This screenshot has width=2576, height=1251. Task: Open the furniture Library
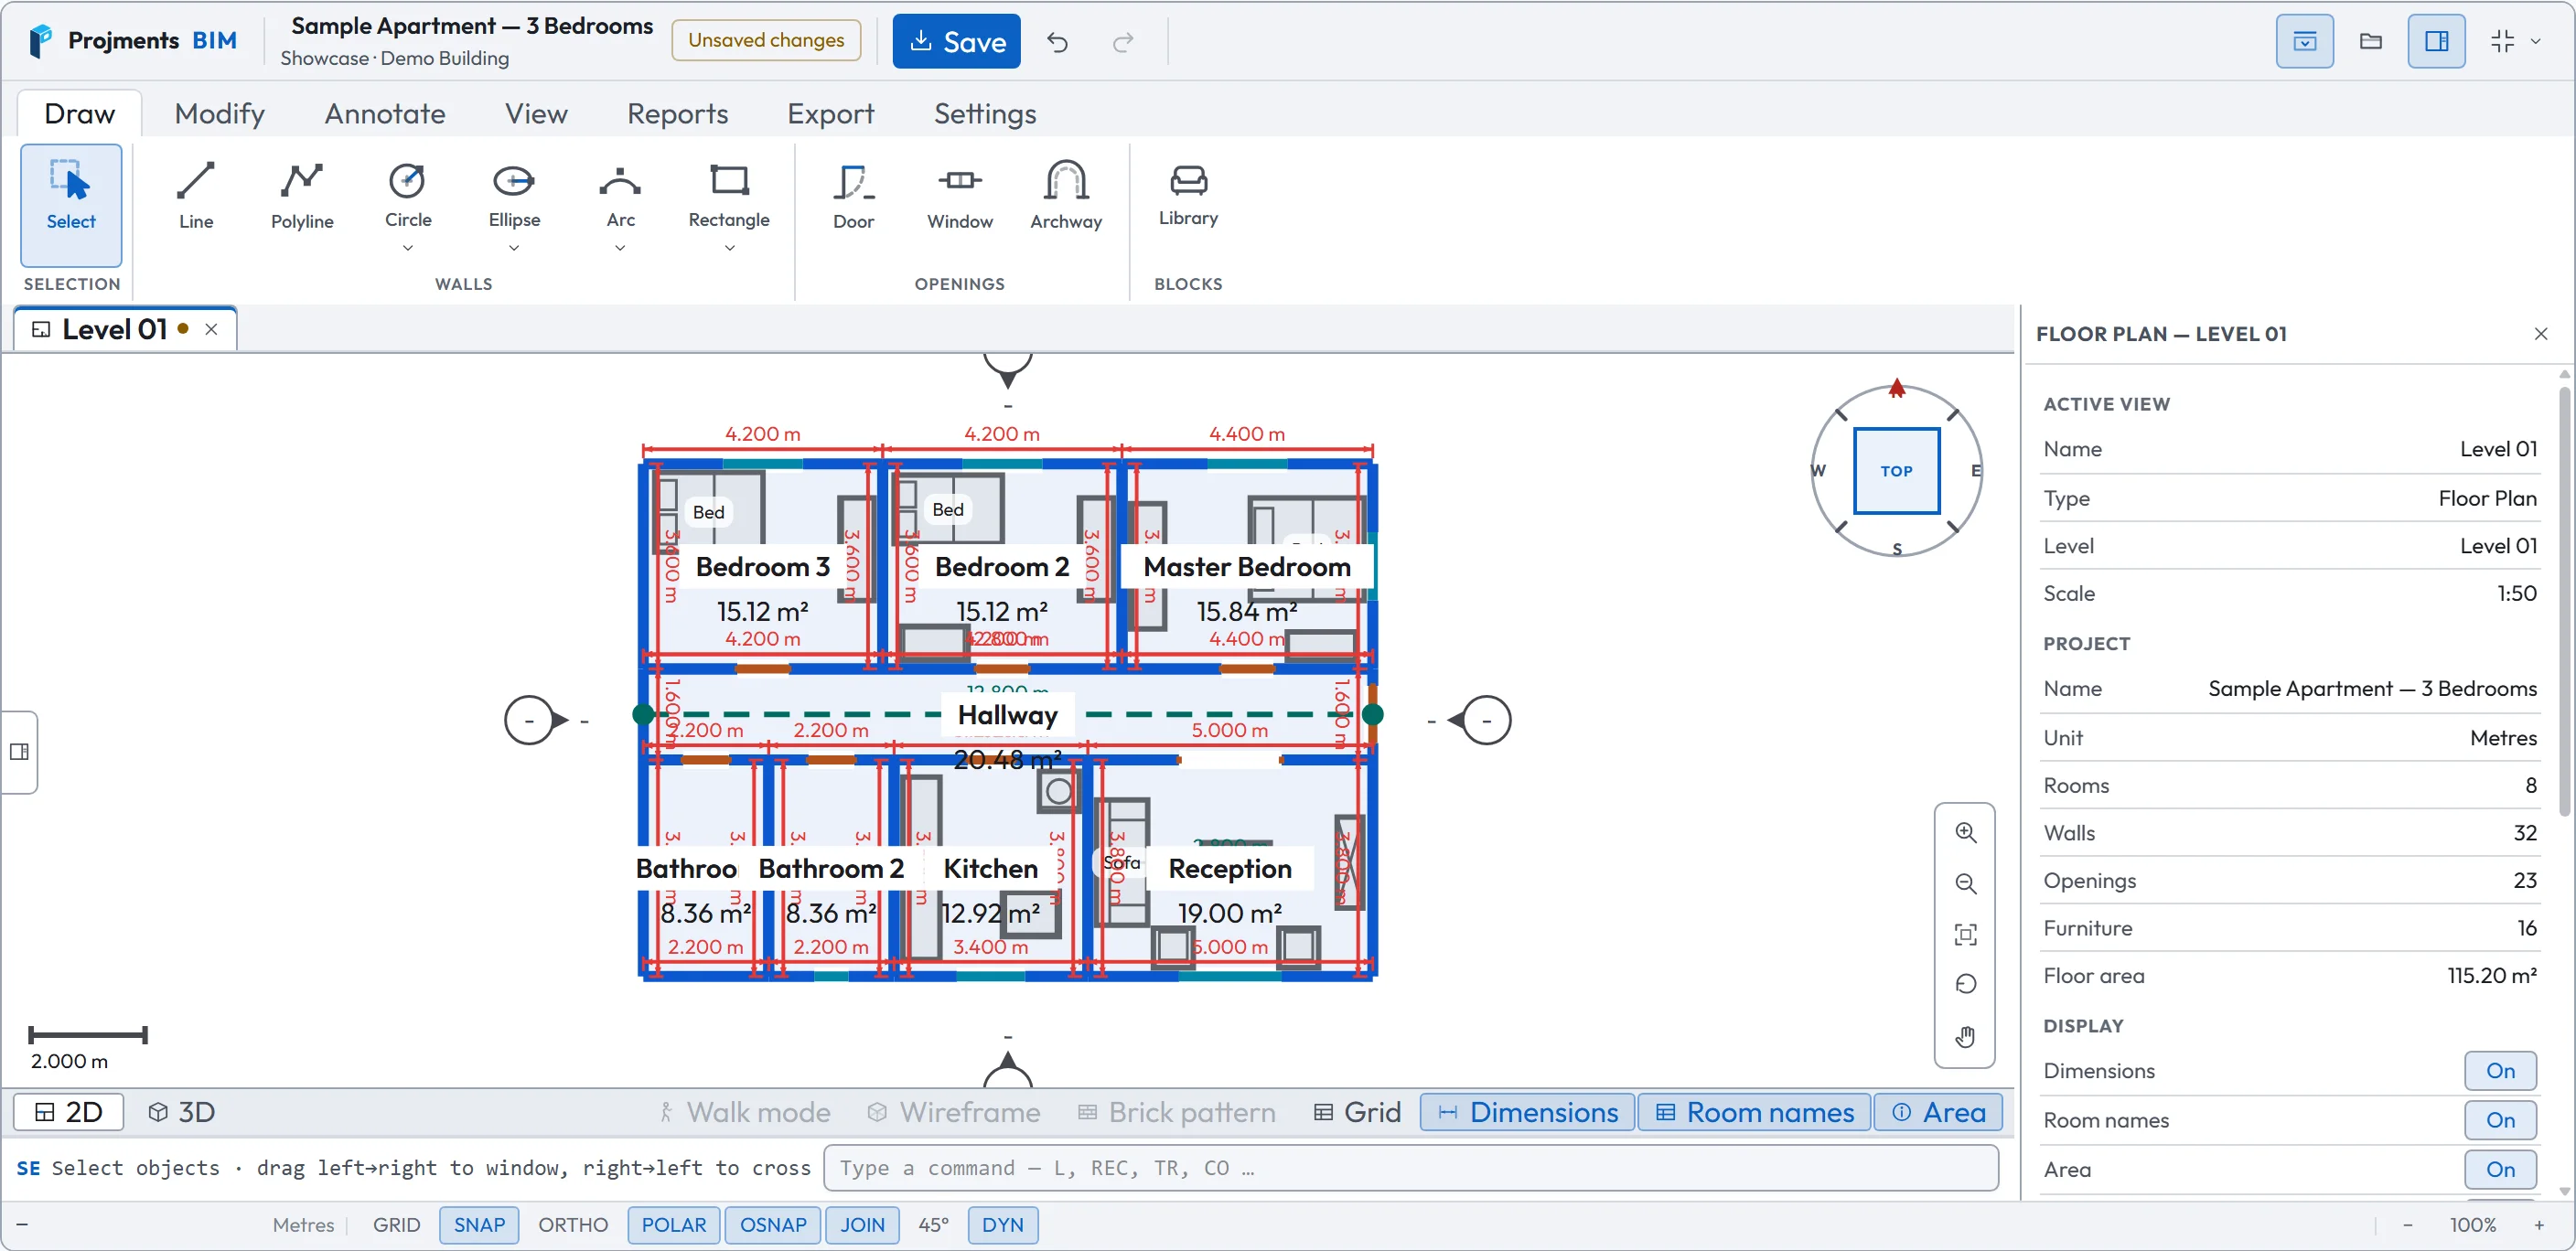click(1188, 197)
